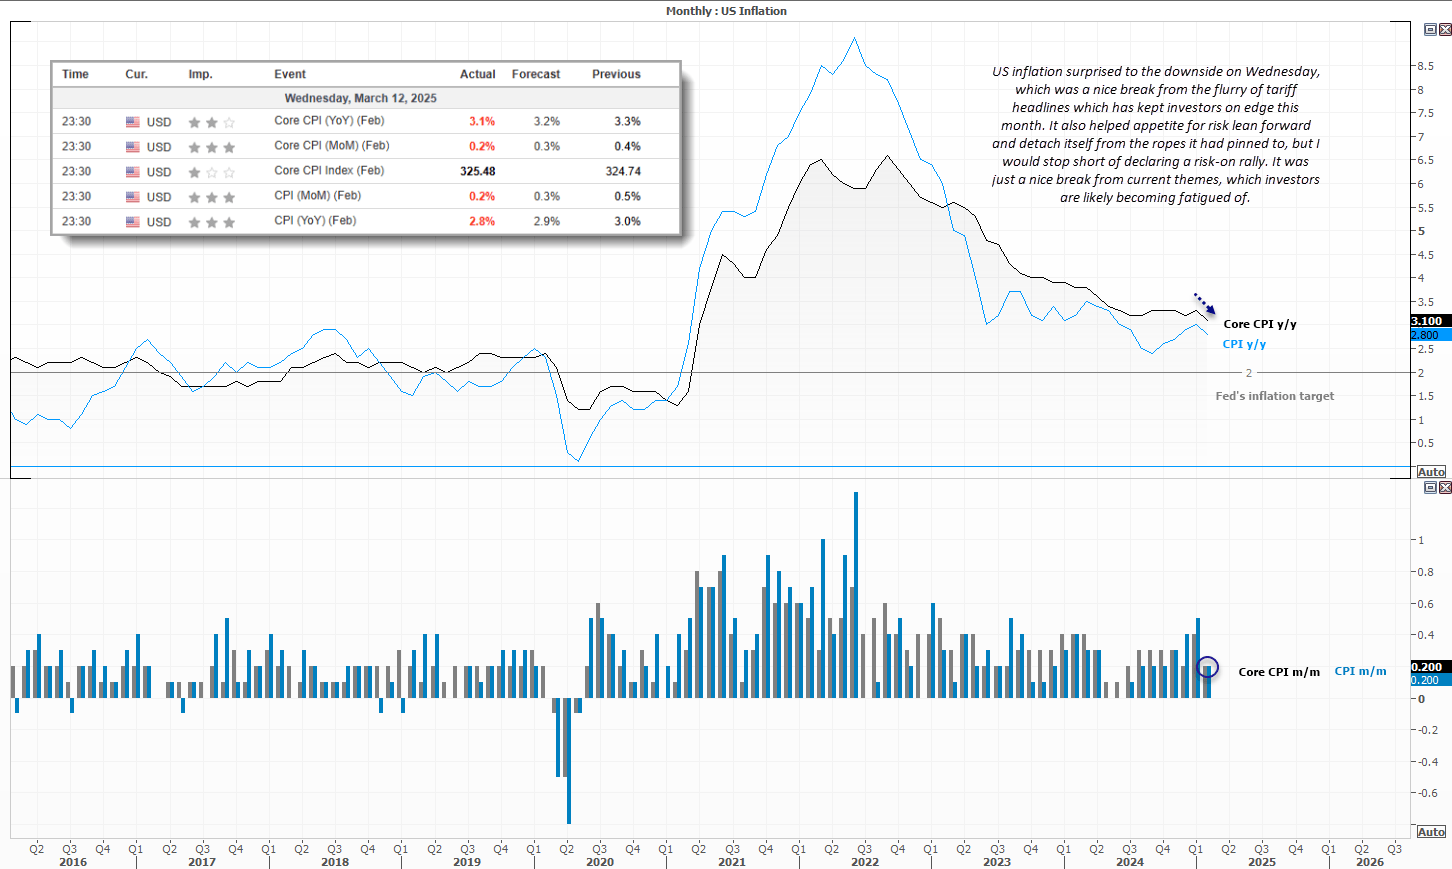Viewport: 1452px width, 869px height.
Task: Select the black 0.200 tag in lower pane
Action: point(1431,667)
